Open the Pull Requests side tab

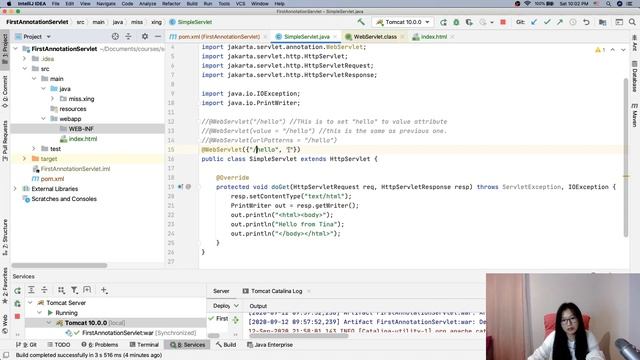tap(5, 141)
